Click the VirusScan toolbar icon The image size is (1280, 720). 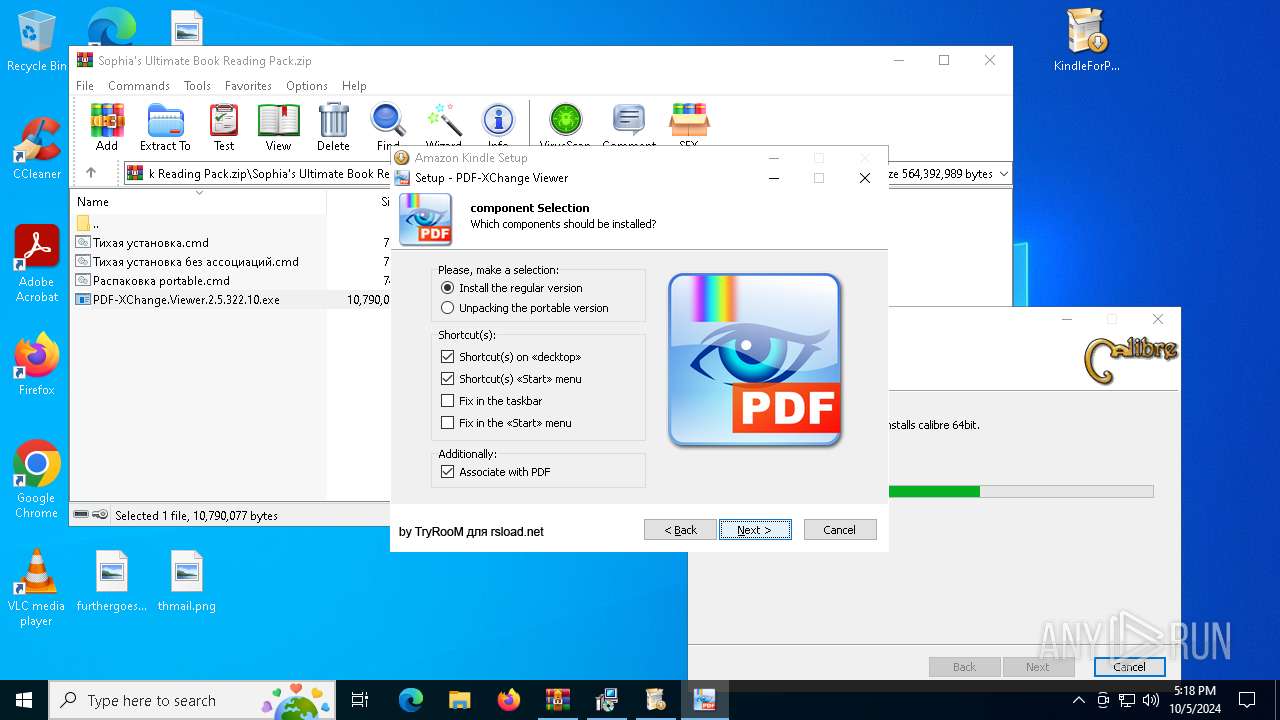pyautogui.click(x=565, y=127)
